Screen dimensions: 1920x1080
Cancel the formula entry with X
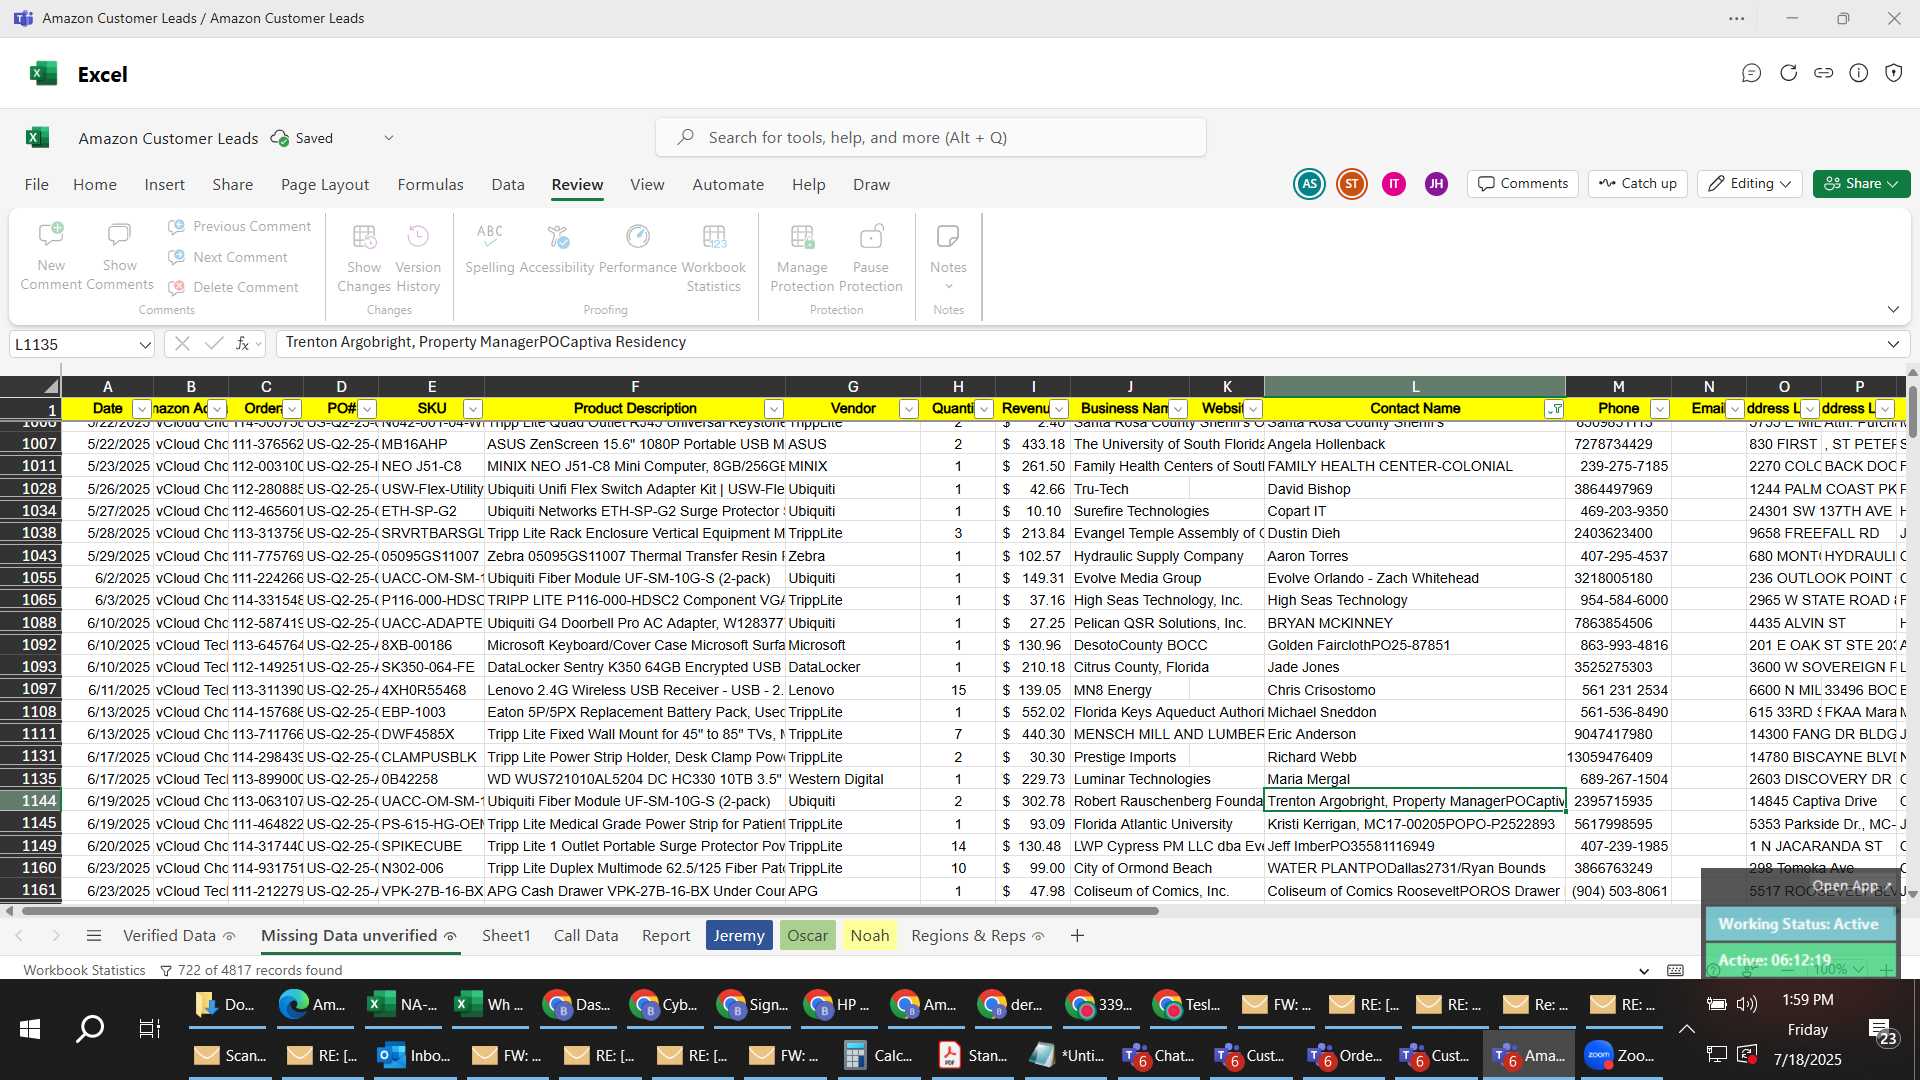point(182,343)
